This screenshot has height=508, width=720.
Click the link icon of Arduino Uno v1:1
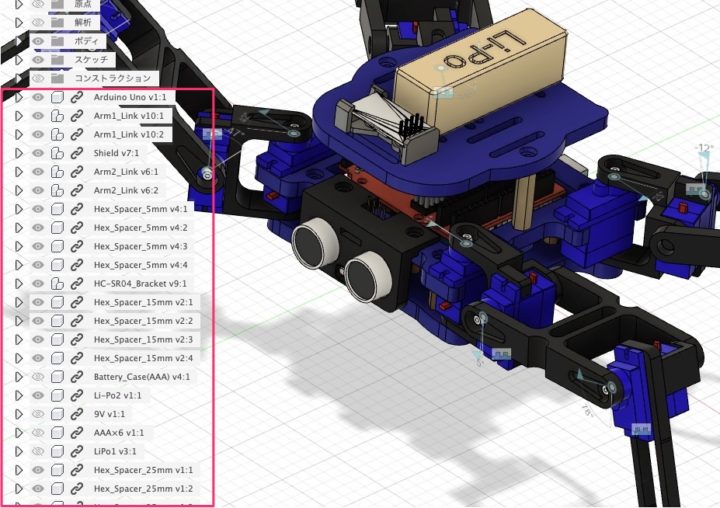(77, 98)
